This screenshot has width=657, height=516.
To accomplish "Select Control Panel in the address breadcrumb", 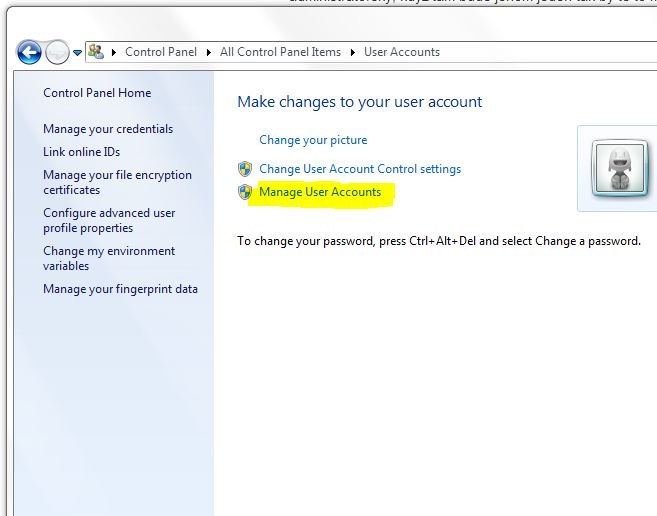I will [160, 52].
